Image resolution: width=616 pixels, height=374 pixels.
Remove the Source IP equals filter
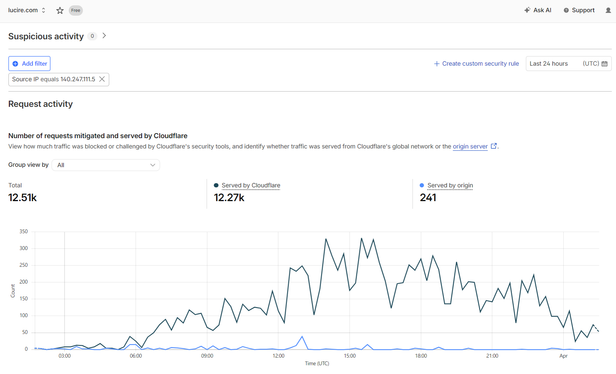coord(102,79)
